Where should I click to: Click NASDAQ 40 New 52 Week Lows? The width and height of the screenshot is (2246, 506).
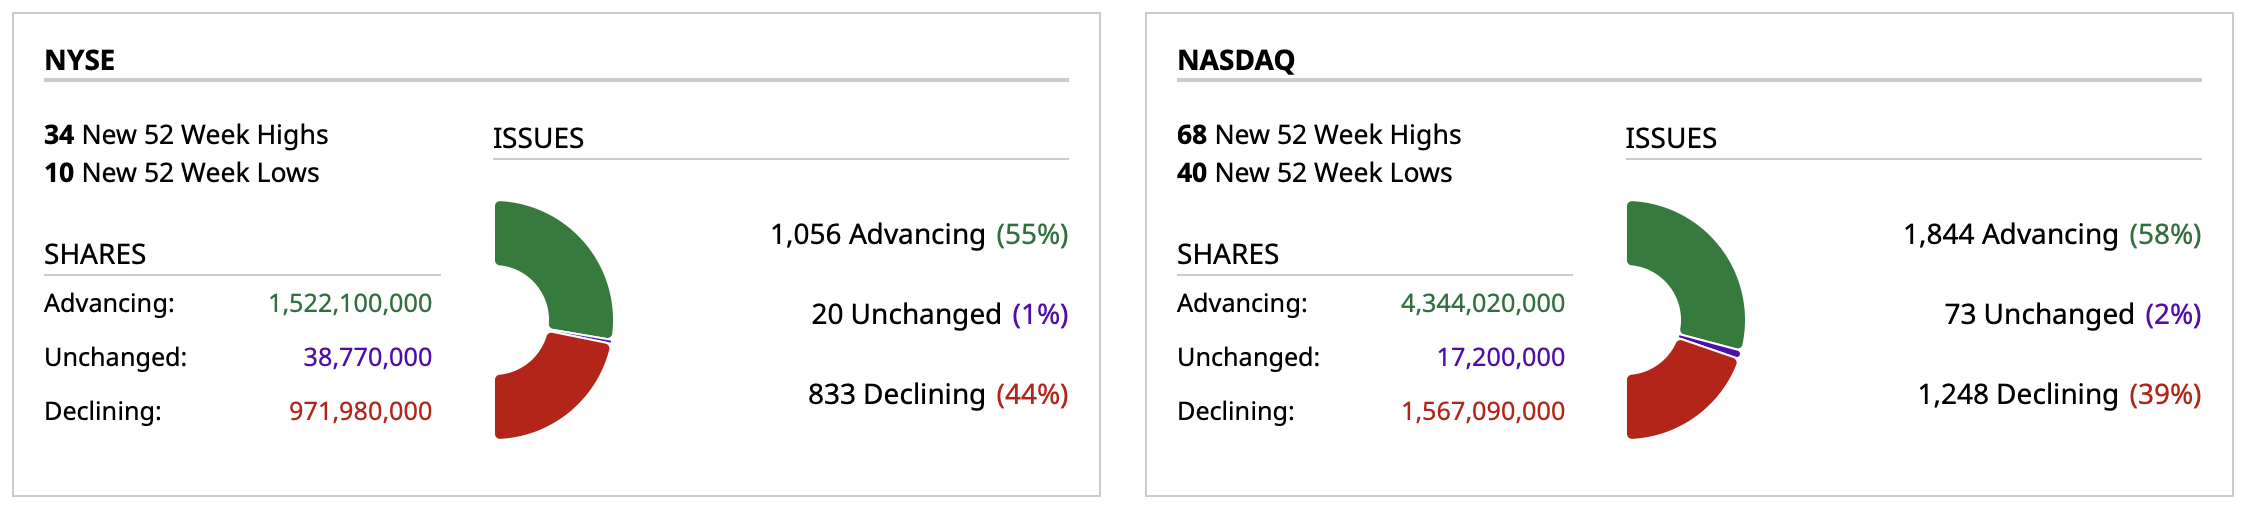point(1315,173)
